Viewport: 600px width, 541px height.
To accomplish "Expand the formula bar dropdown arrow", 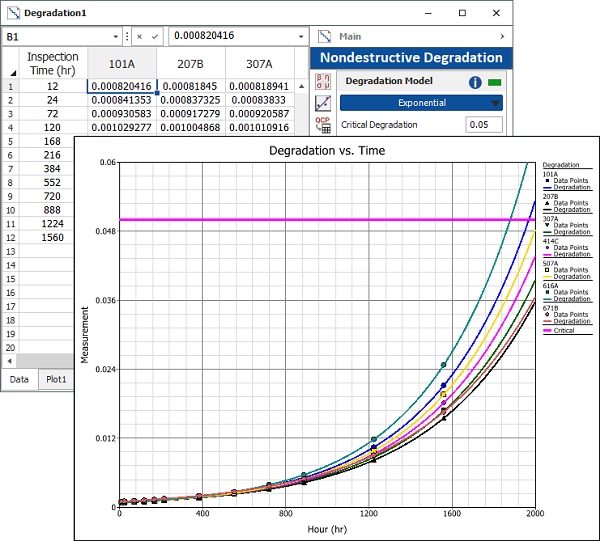I will [x=301, y=36].
